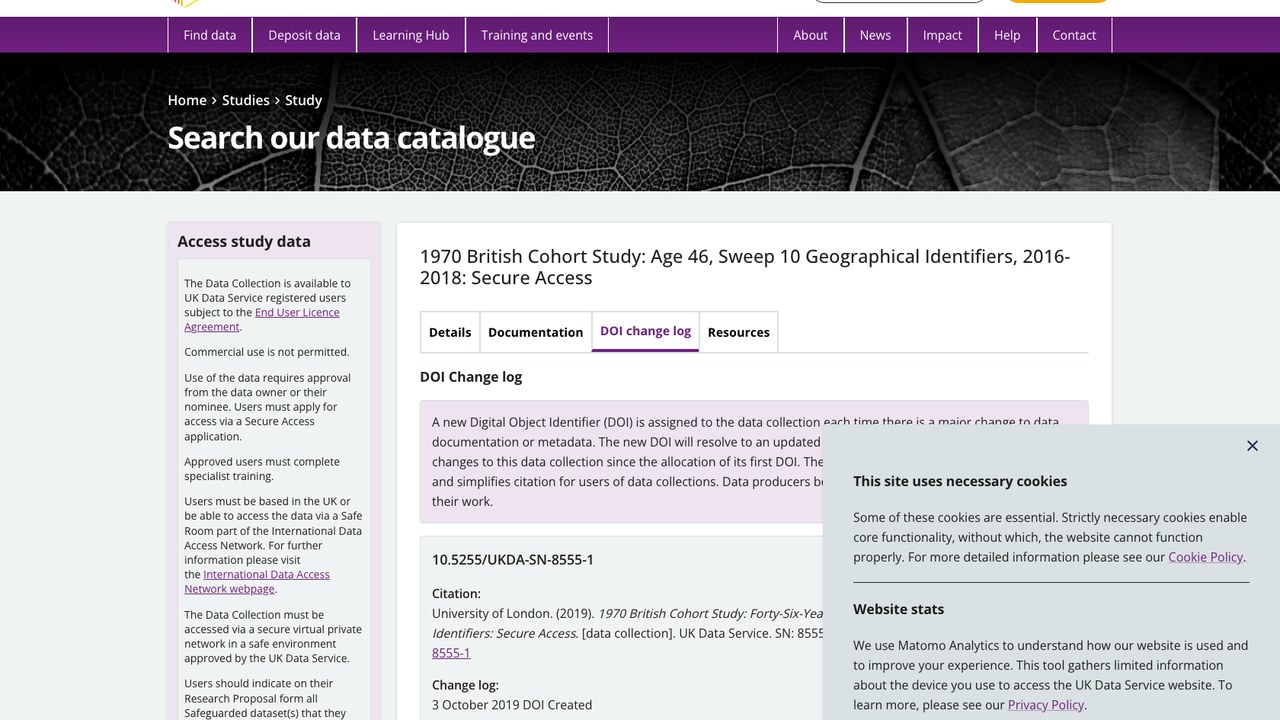Select the Study breadcrumb item

(303, 100)
